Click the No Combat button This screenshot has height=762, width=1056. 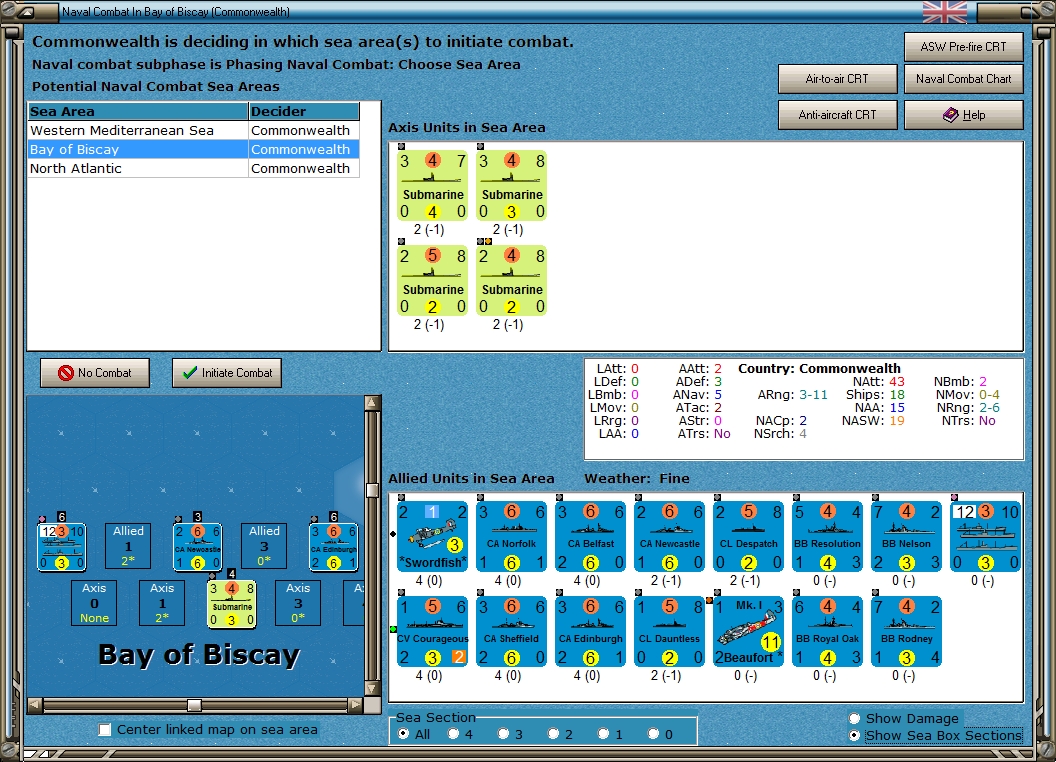[95, 373]
